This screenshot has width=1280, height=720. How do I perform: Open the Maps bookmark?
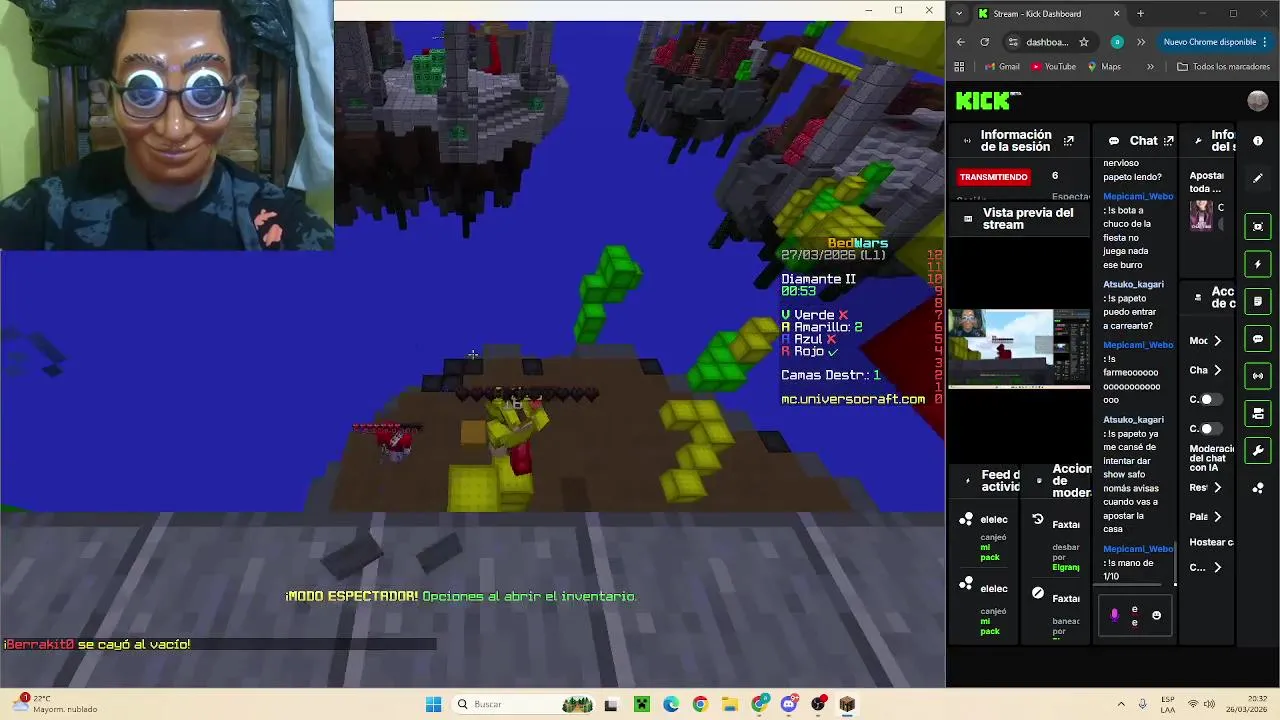click(1103, 67)
